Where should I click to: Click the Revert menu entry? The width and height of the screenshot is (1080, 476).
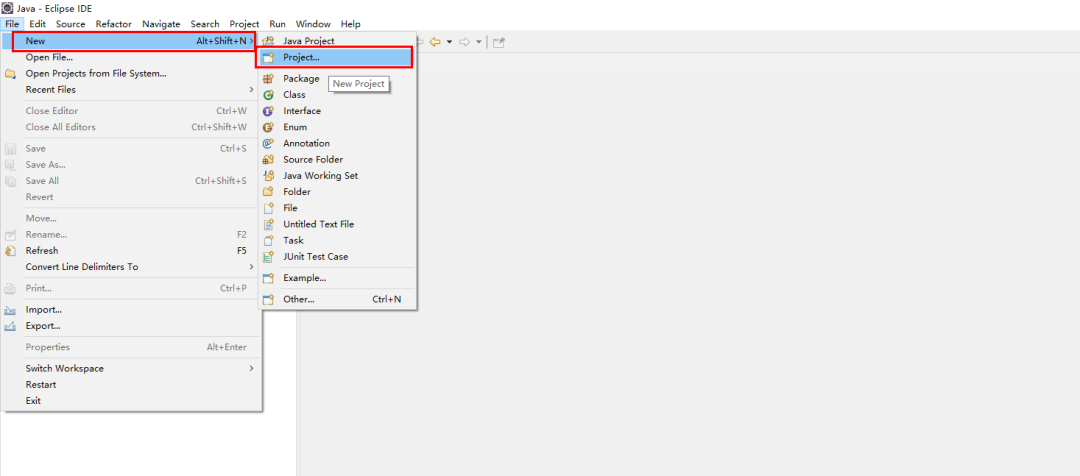[131, 197]
